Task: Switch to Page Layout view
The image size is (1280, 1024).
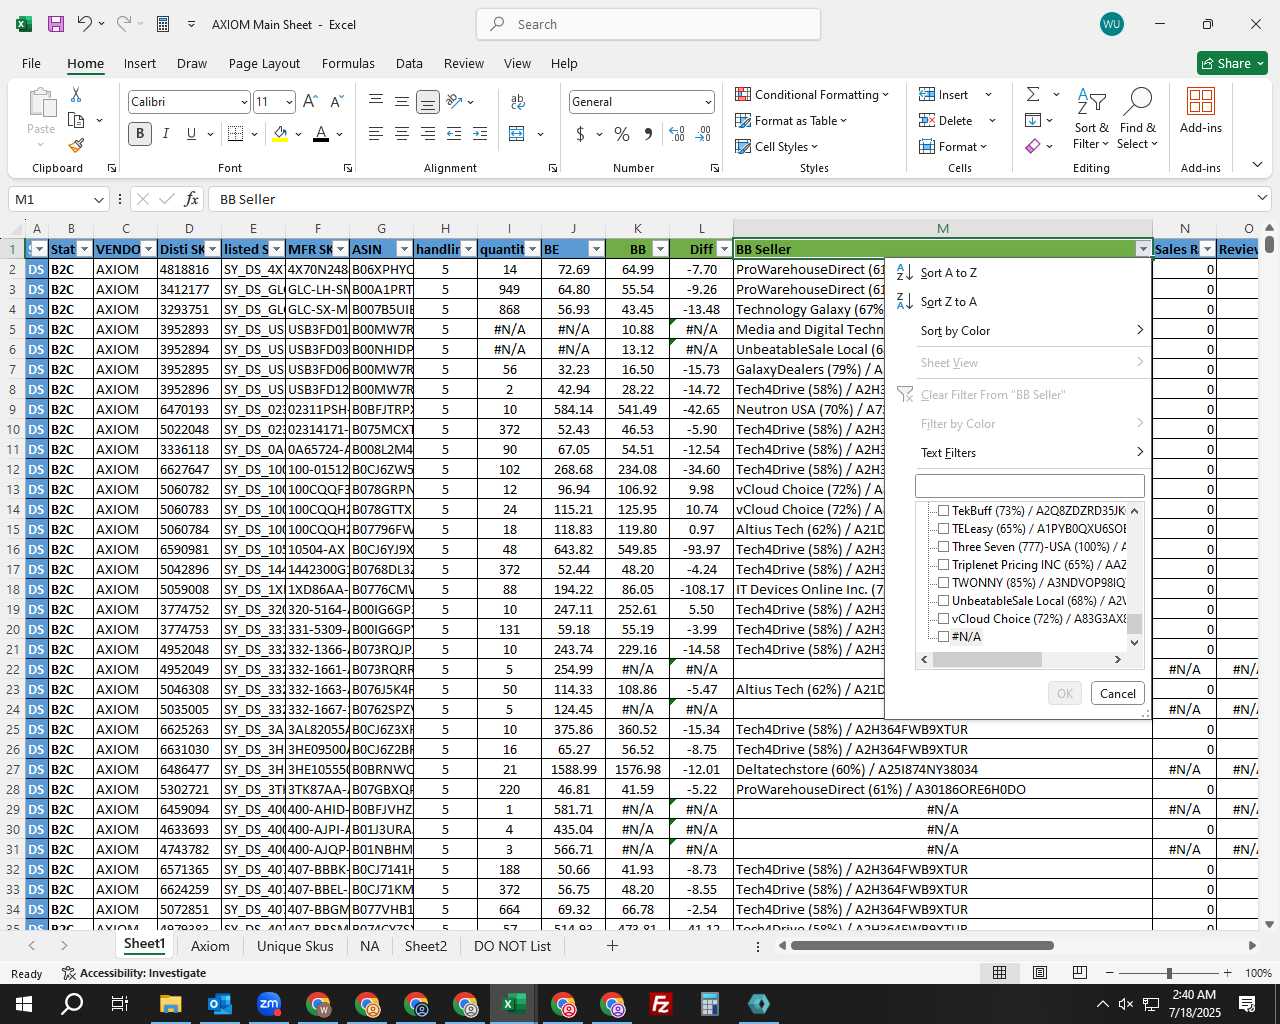Action: click(1040, 972)
